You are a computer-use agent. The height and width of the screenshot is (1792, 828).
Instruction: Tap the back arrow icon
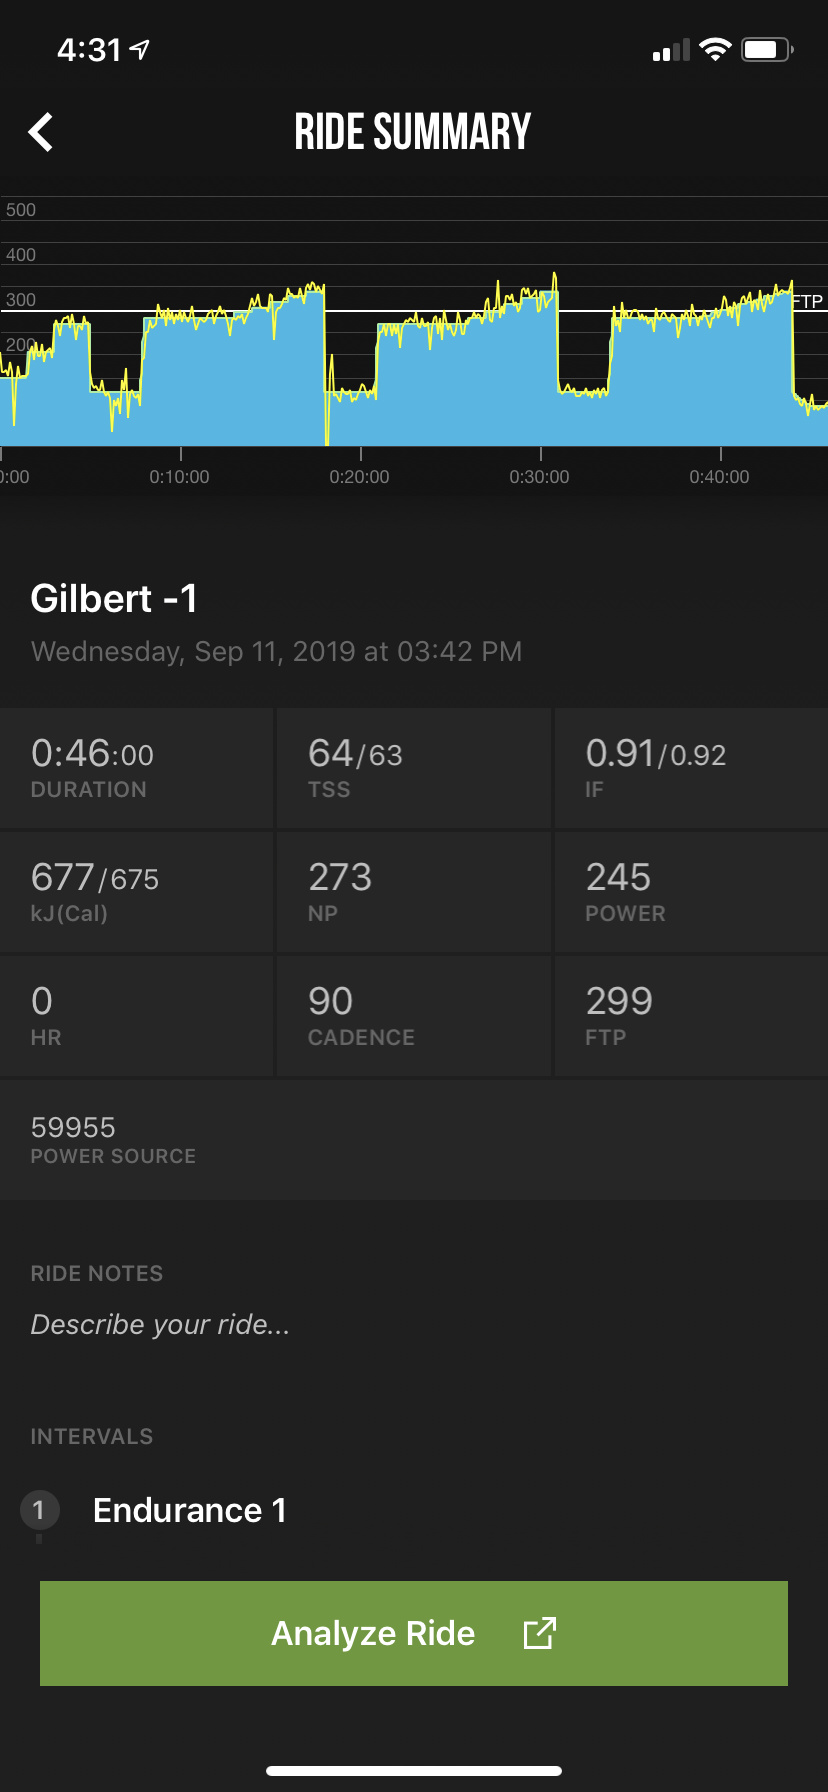41,132
